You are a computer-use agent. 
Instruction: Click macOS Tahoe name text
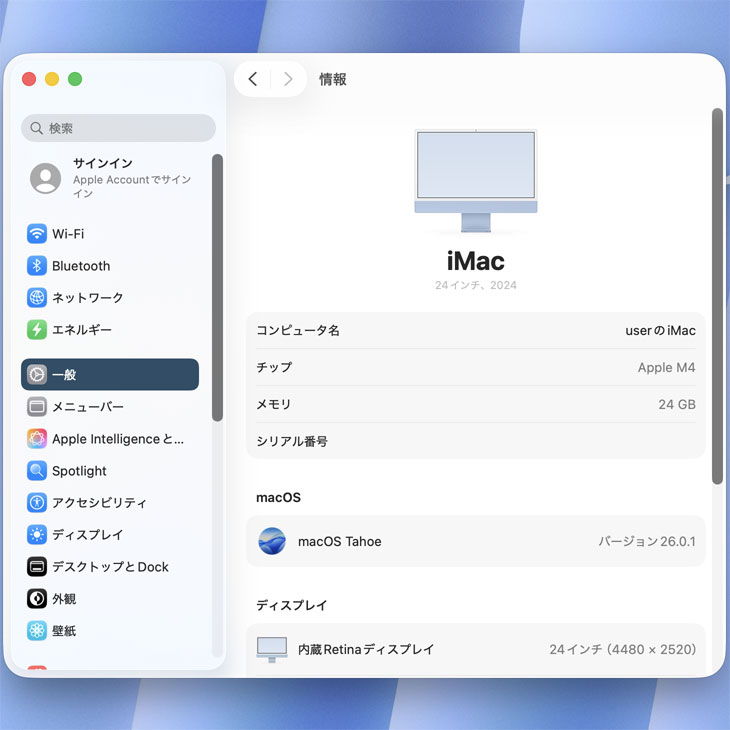pyautogui.click(x=339, y=541)
